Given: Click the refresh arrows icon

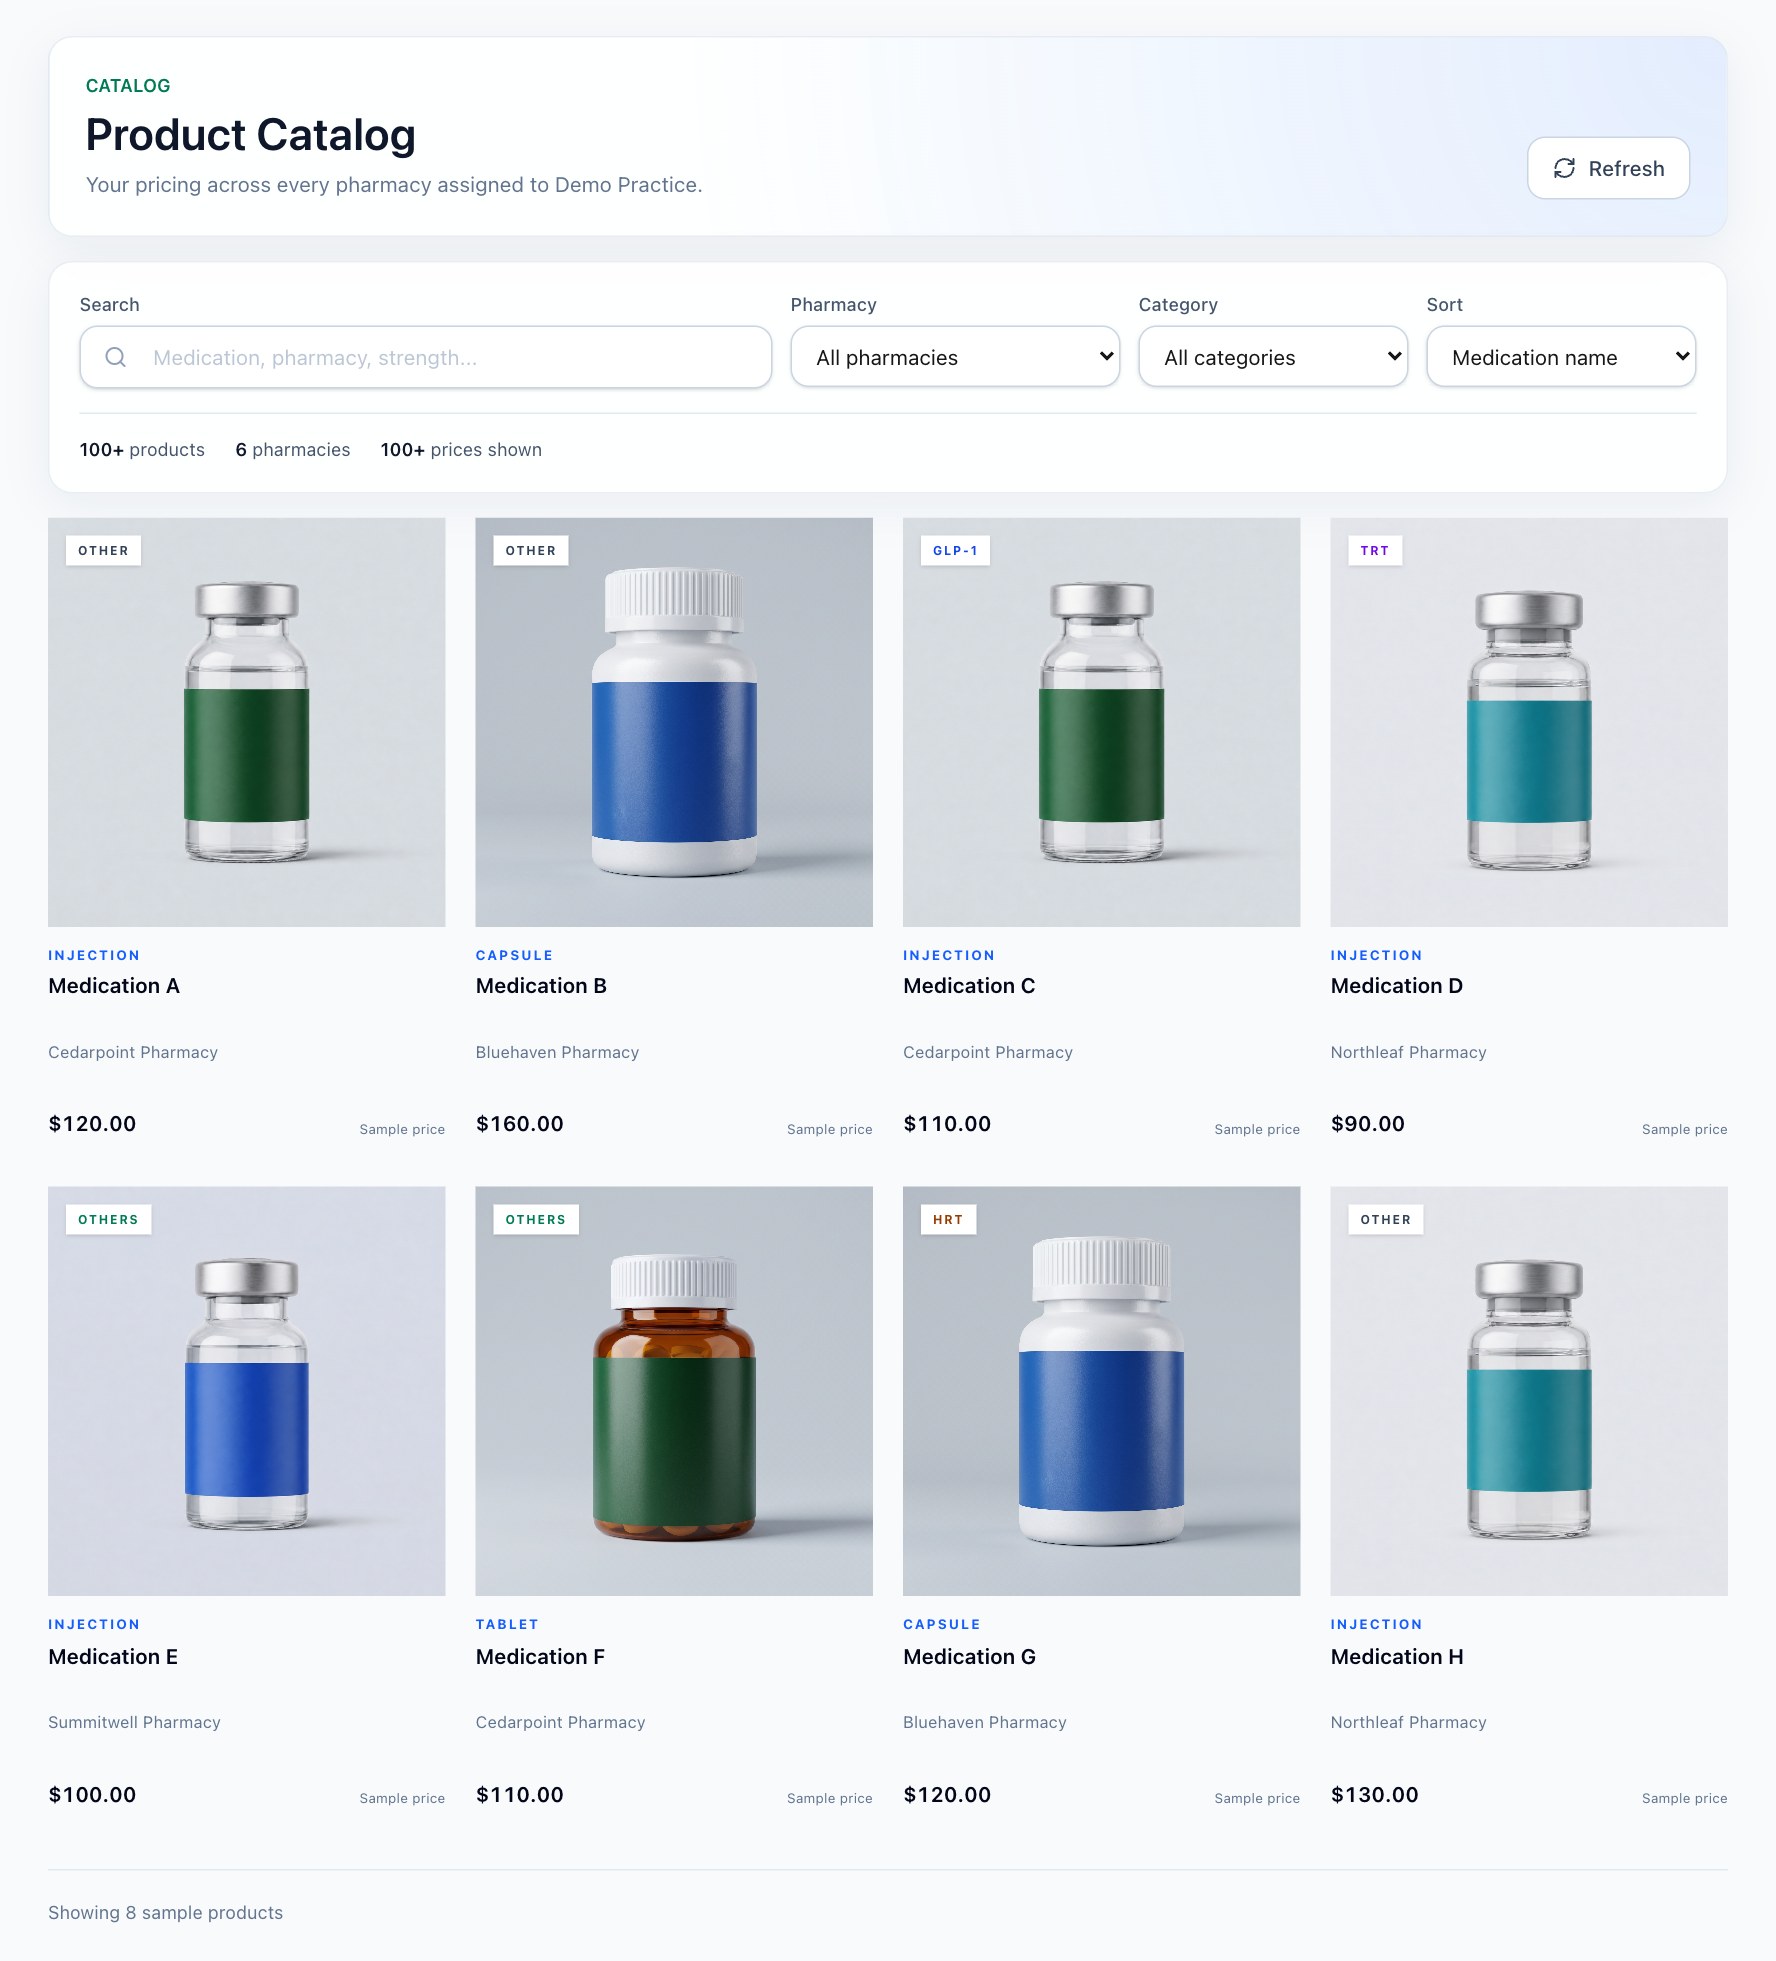Looking at the screenshot, I should click(1564, 168).
